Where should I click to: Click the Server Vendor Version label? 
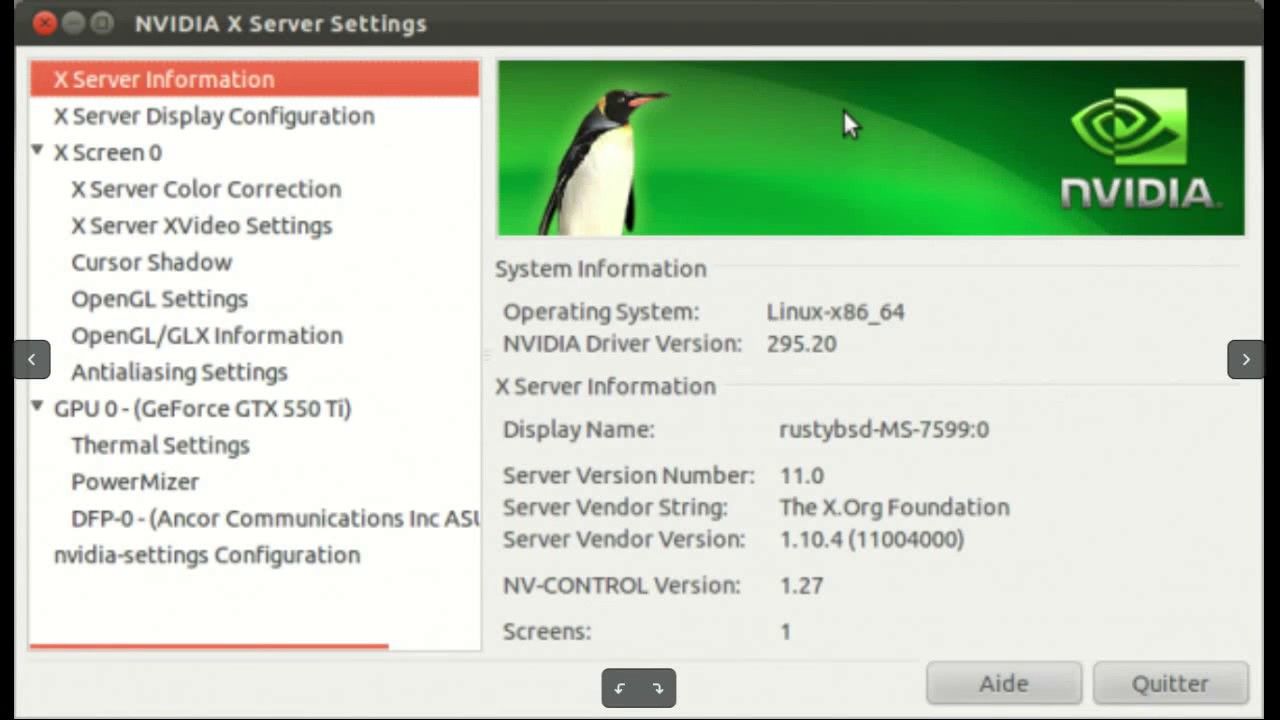click(624, 540)
